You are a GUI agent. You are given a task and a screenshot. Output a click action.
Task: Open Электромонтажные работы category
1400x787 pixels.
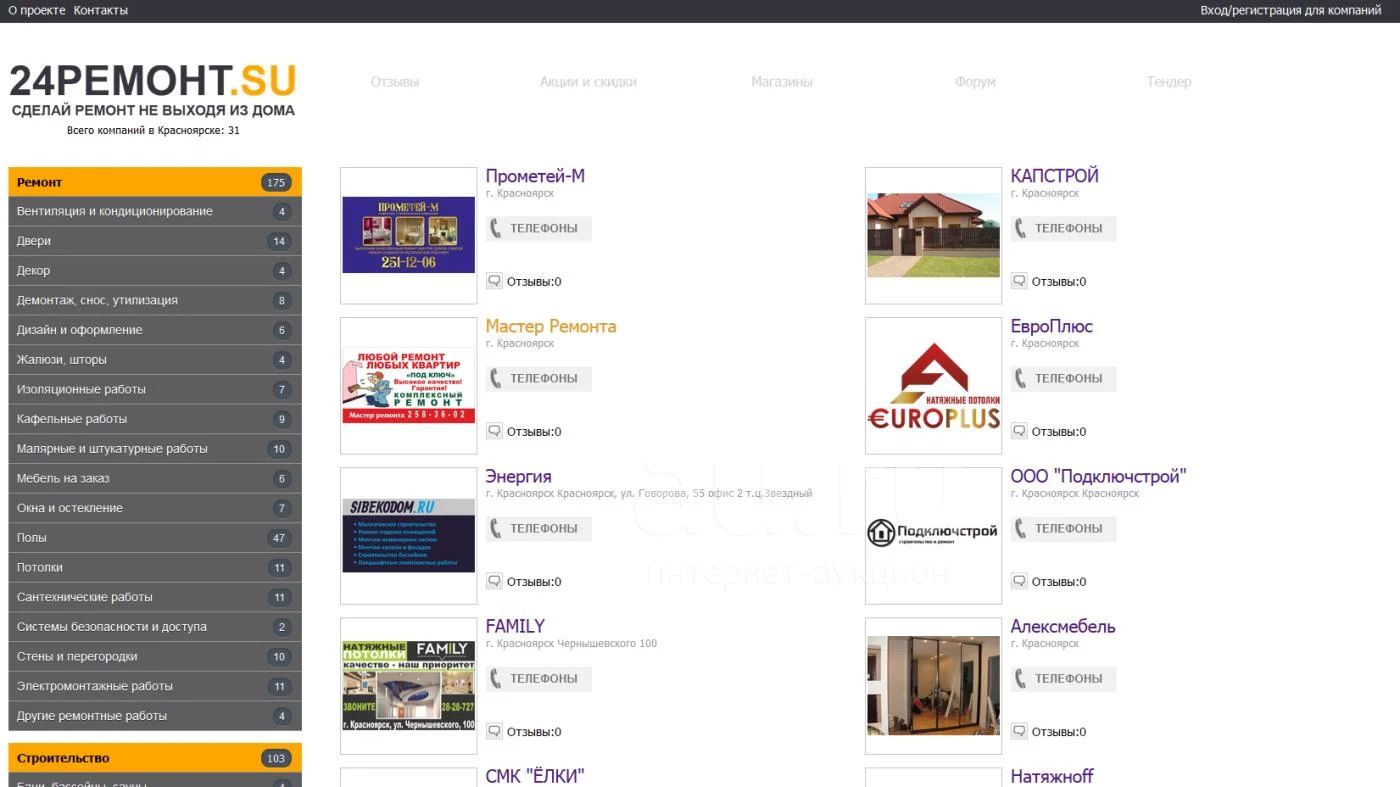pyautogui.click(x=155, y=686)
